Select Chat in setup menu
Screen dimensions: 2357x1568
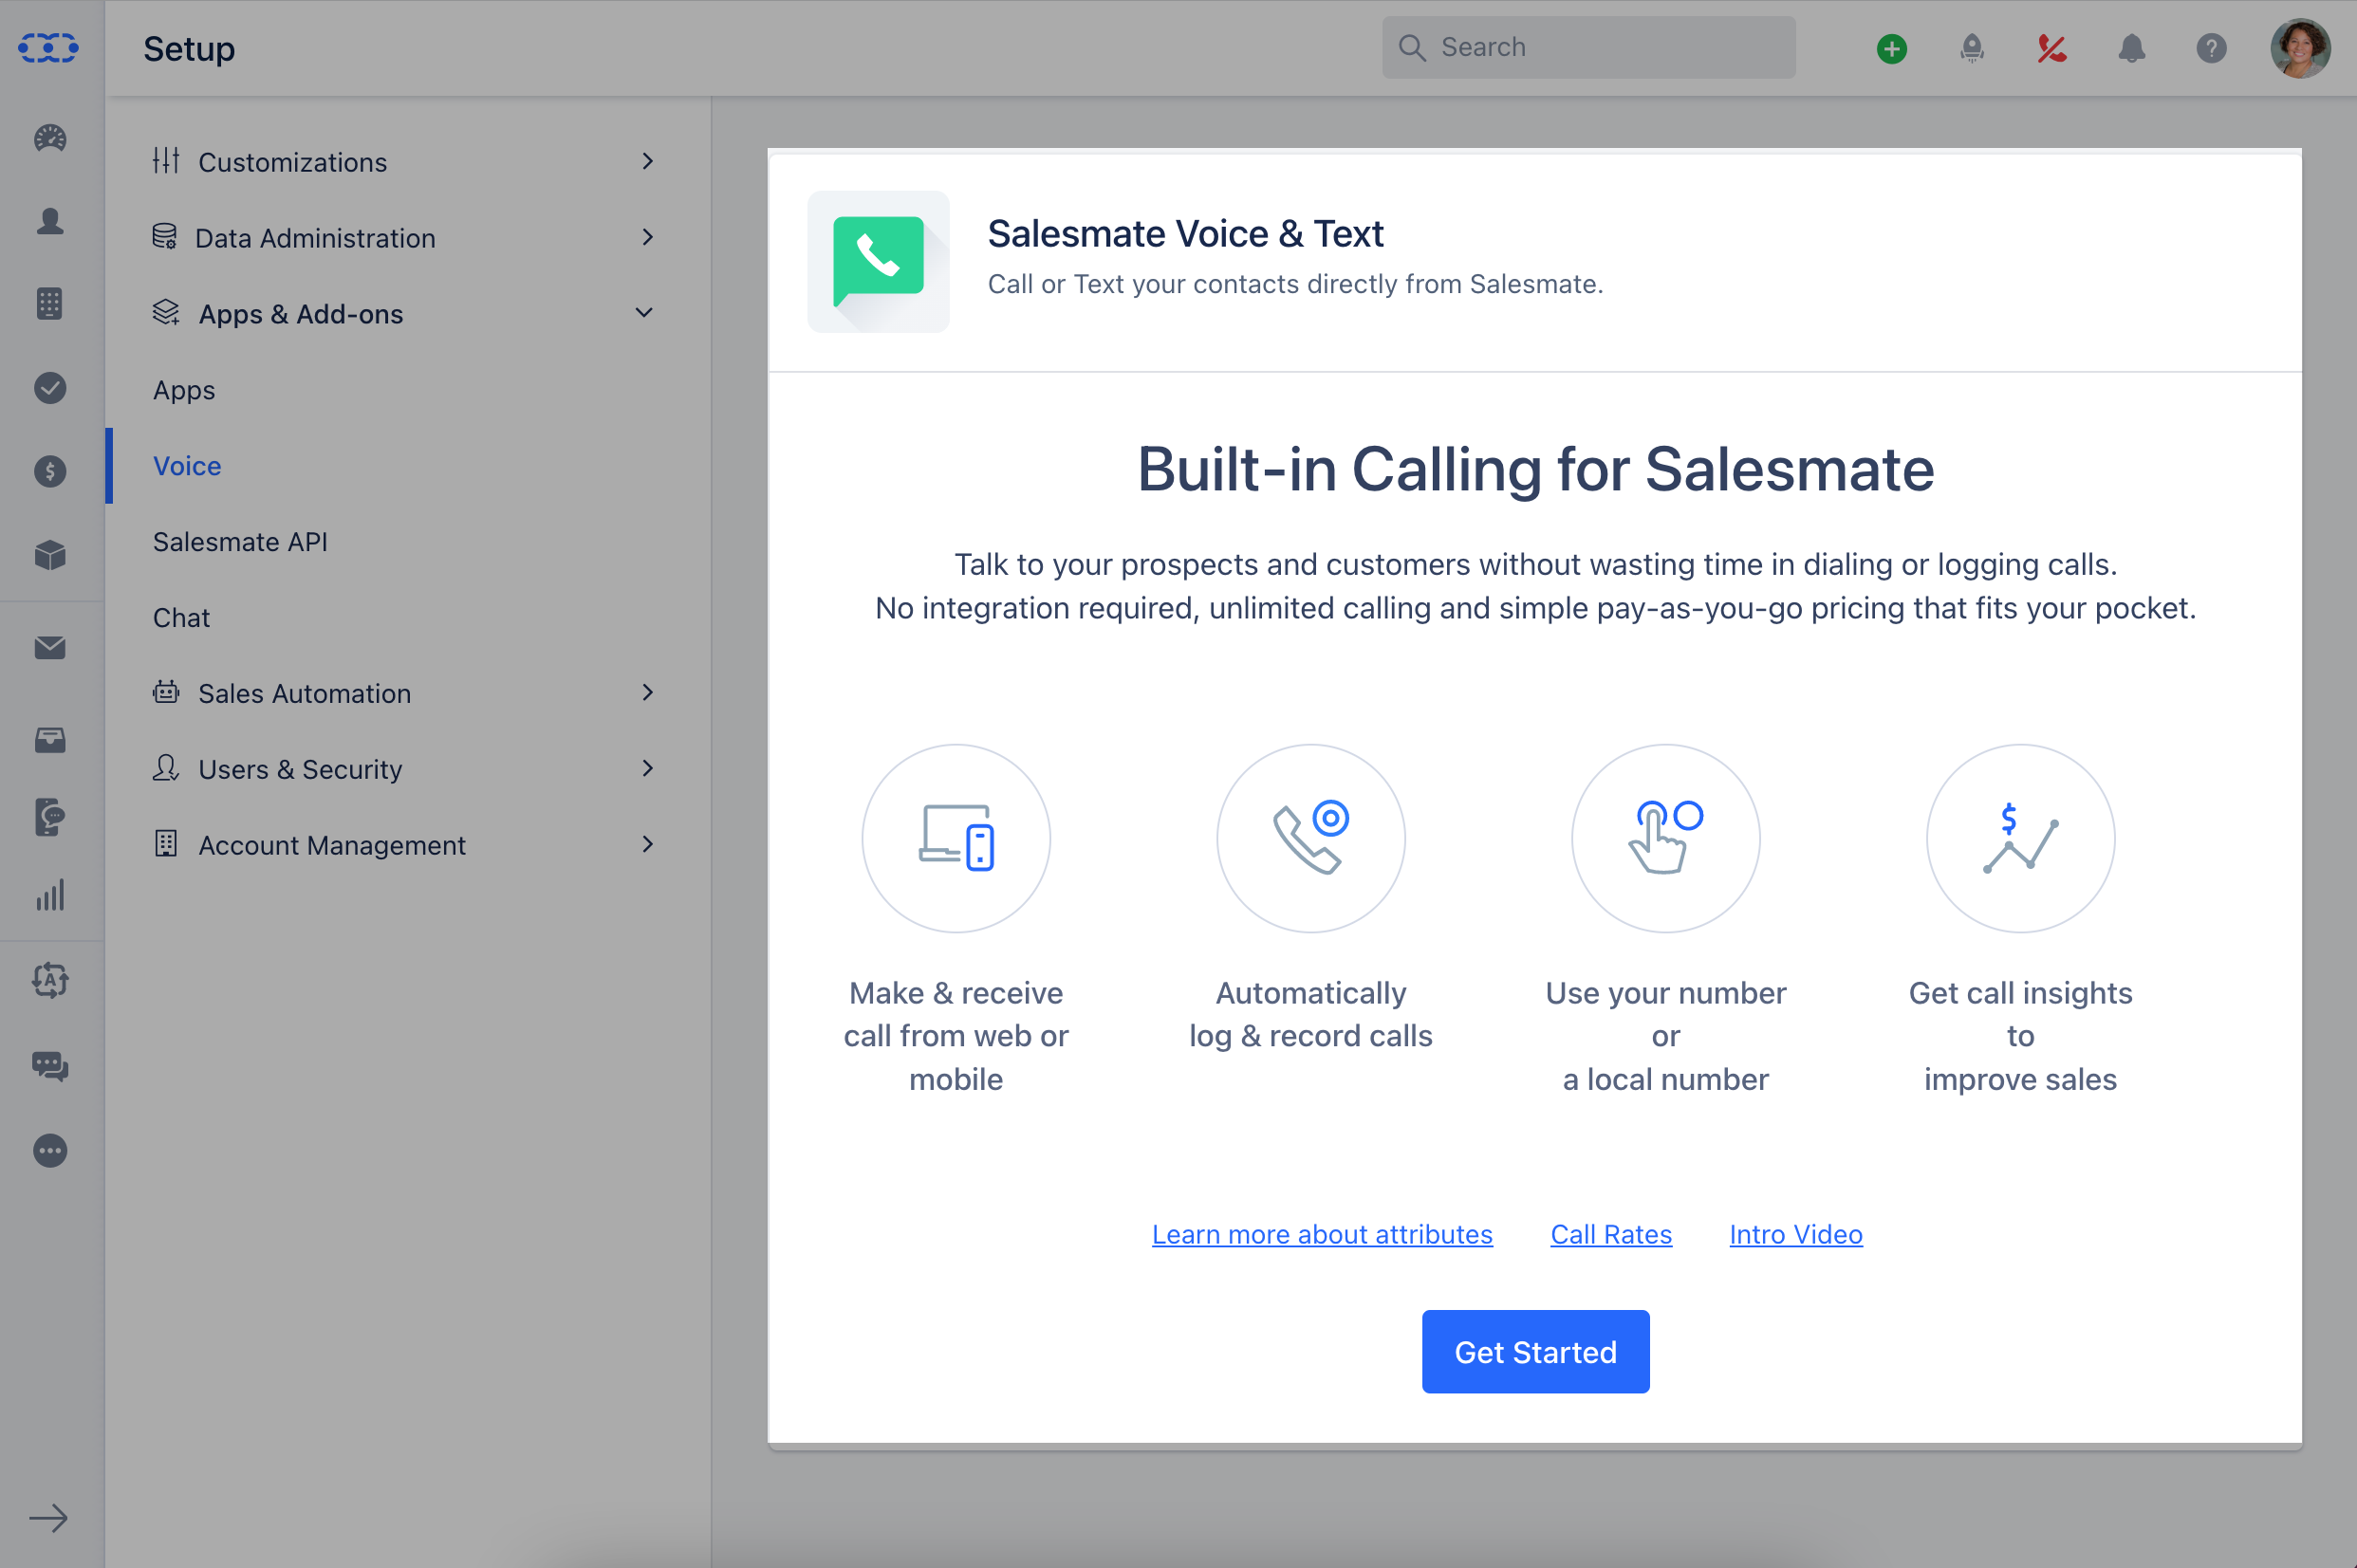coord(181,618)
